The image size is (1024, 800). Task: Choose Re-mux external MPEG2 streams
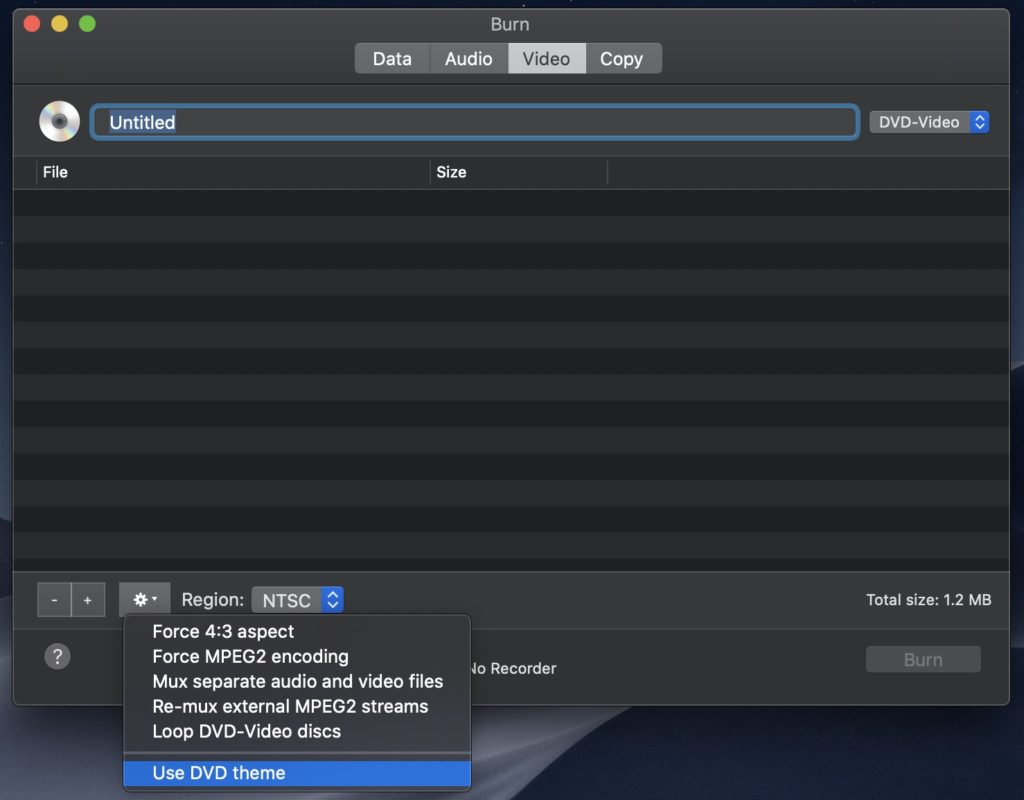tap(290, 707)
